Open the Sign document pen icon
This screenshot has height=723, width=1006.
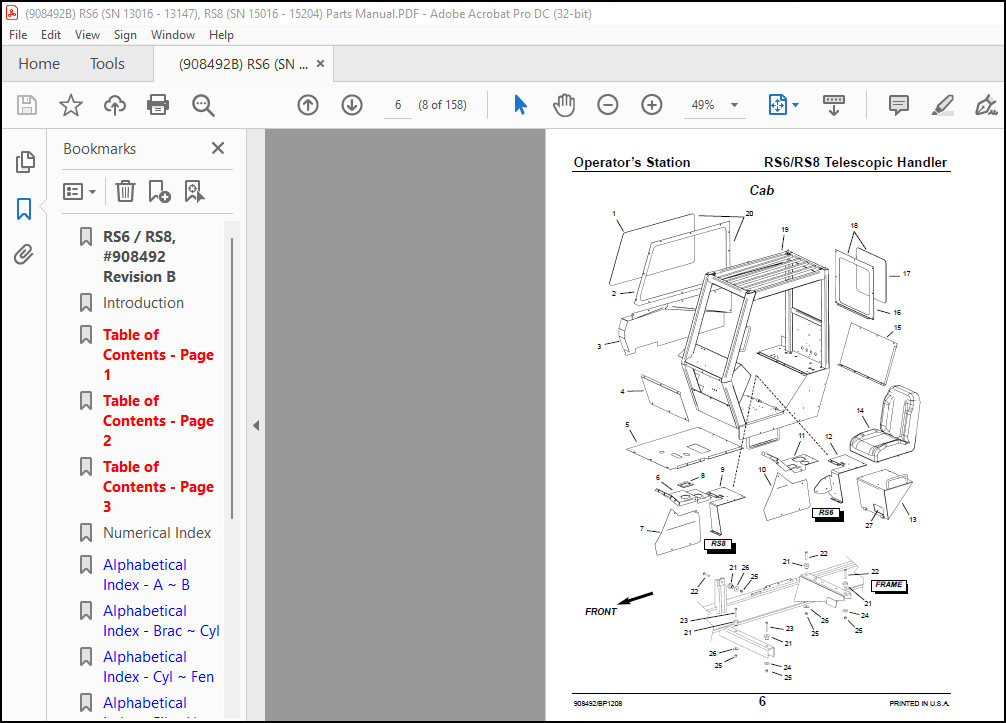point(985,105)
